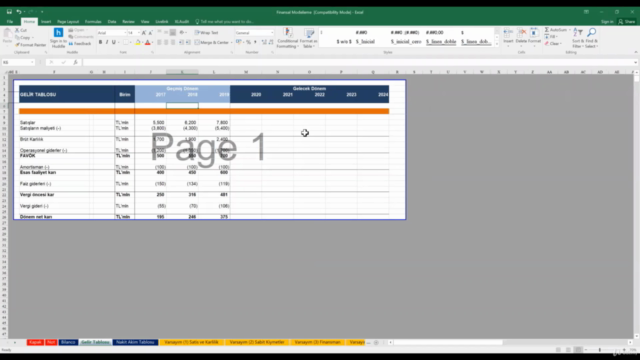The height and width of the screenshot is (360, 640).
Task: Click Insert Function fx icon
Action: coord(76,62)
